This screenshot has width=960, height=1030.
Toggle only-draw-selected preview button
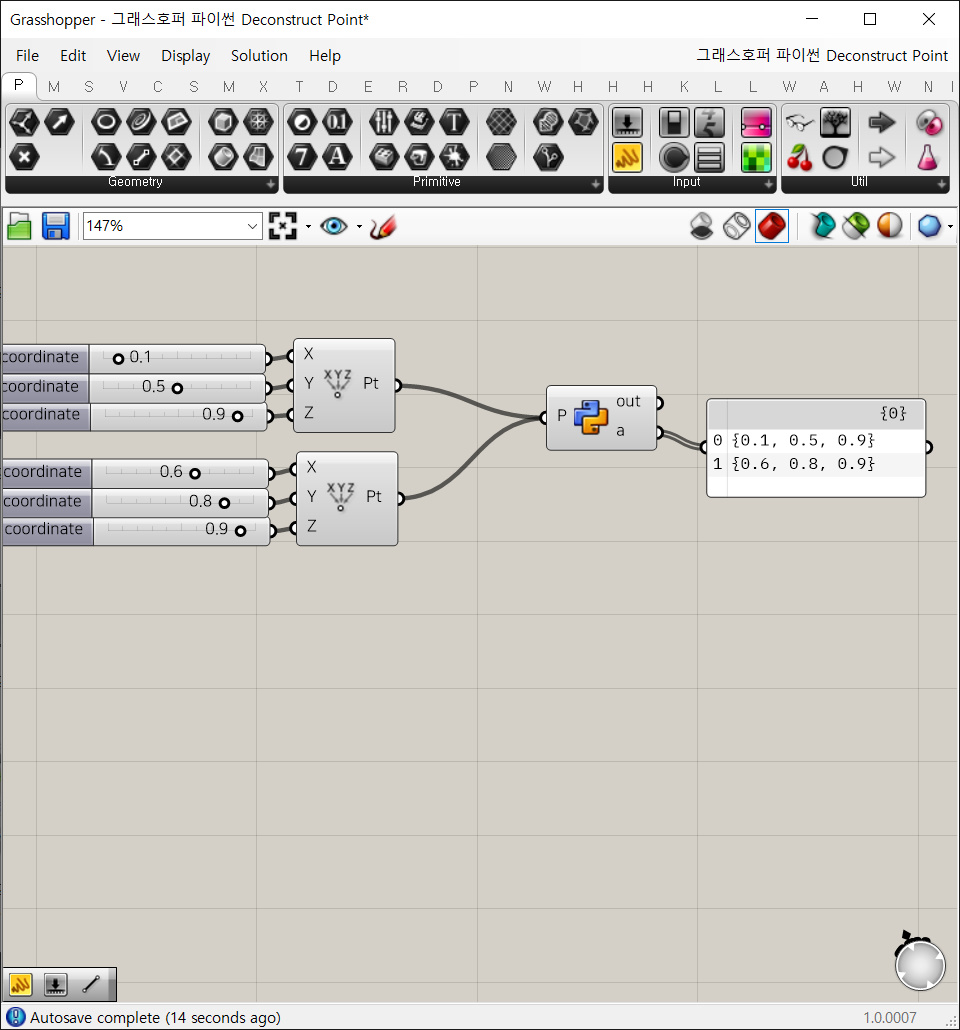pyautogui.click(x=822, y=226)
